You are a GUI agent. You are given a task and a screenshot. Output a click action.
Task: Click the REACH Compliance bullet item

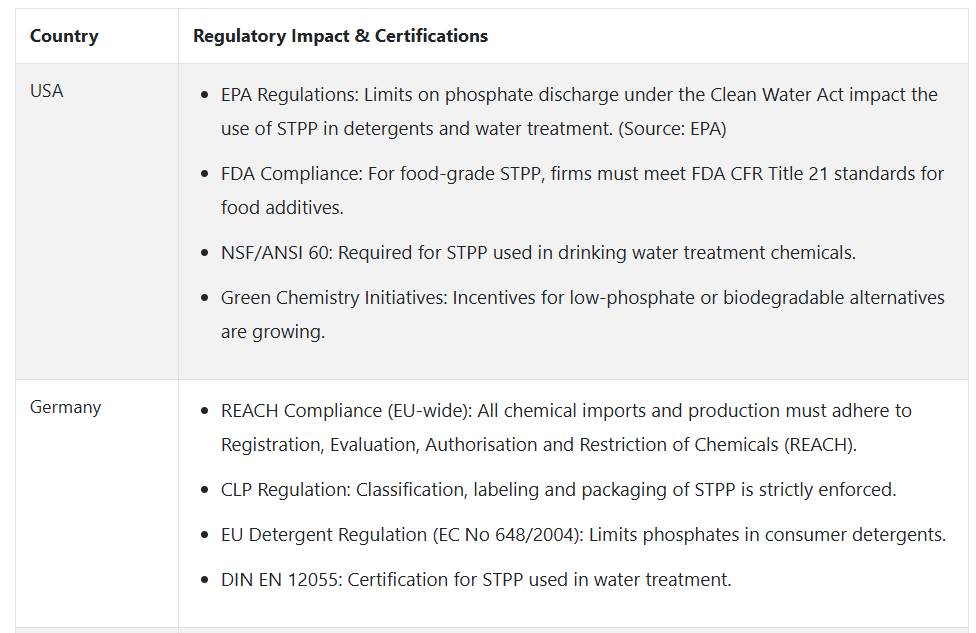point(566,428)
